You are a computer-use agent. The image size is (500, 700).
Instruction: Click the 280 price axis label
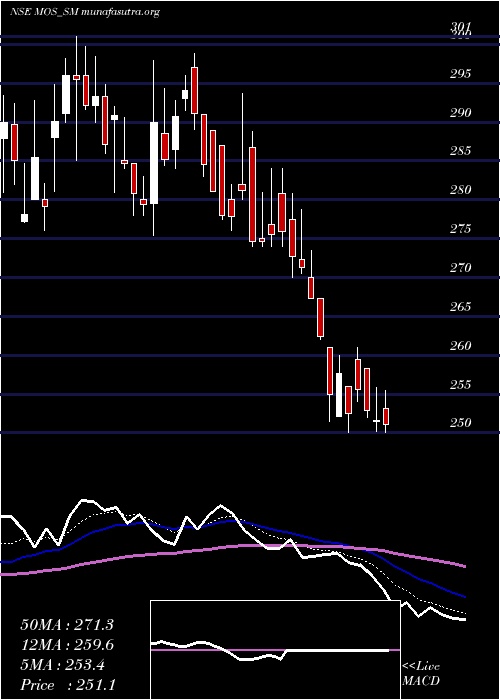click(x=461, y=190)
